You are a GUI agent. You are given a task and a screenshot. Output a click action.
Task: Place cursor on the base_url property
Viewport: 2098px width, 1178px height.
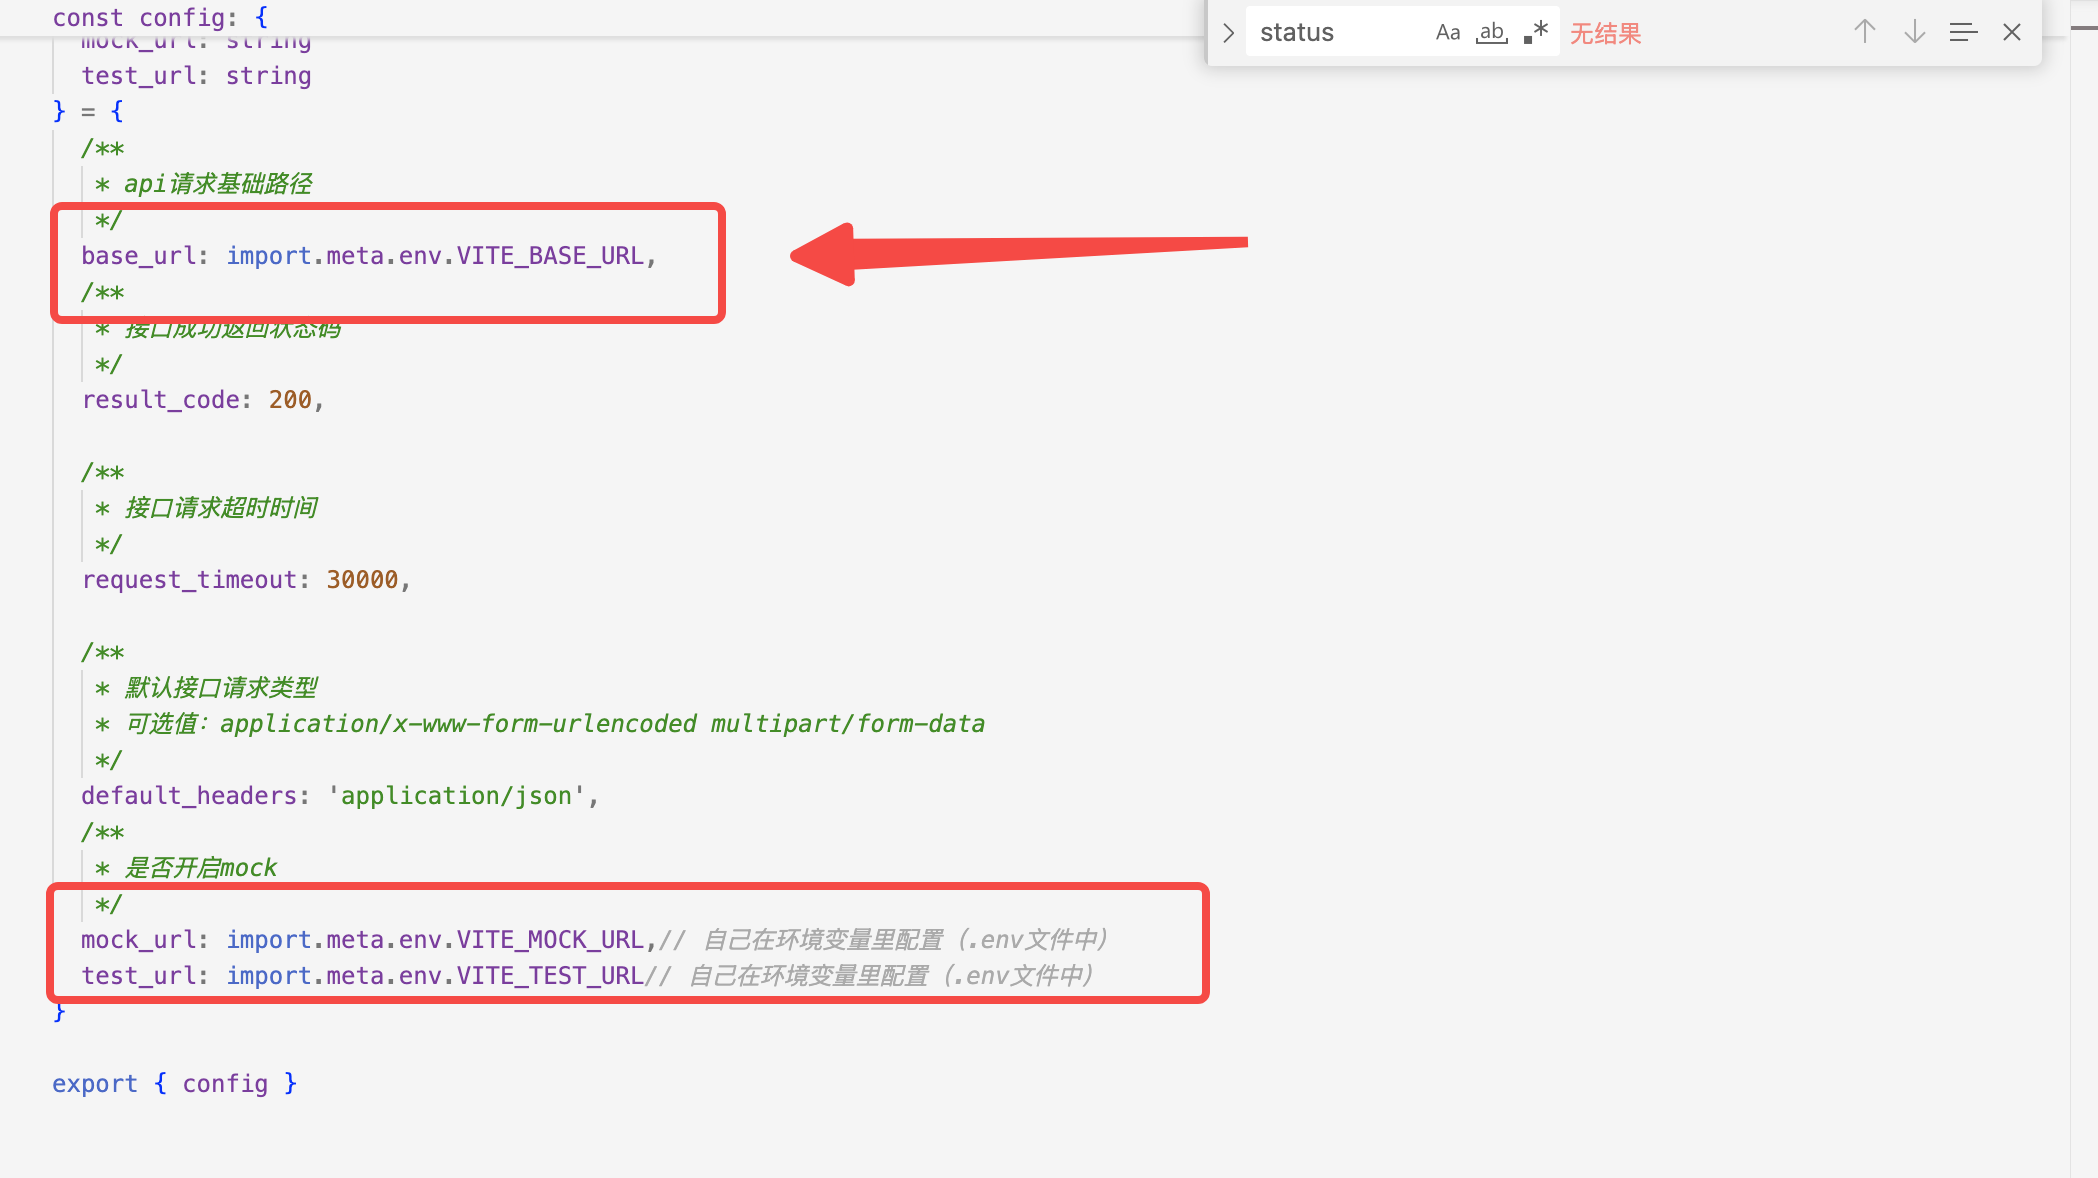(x=138, y=255)
